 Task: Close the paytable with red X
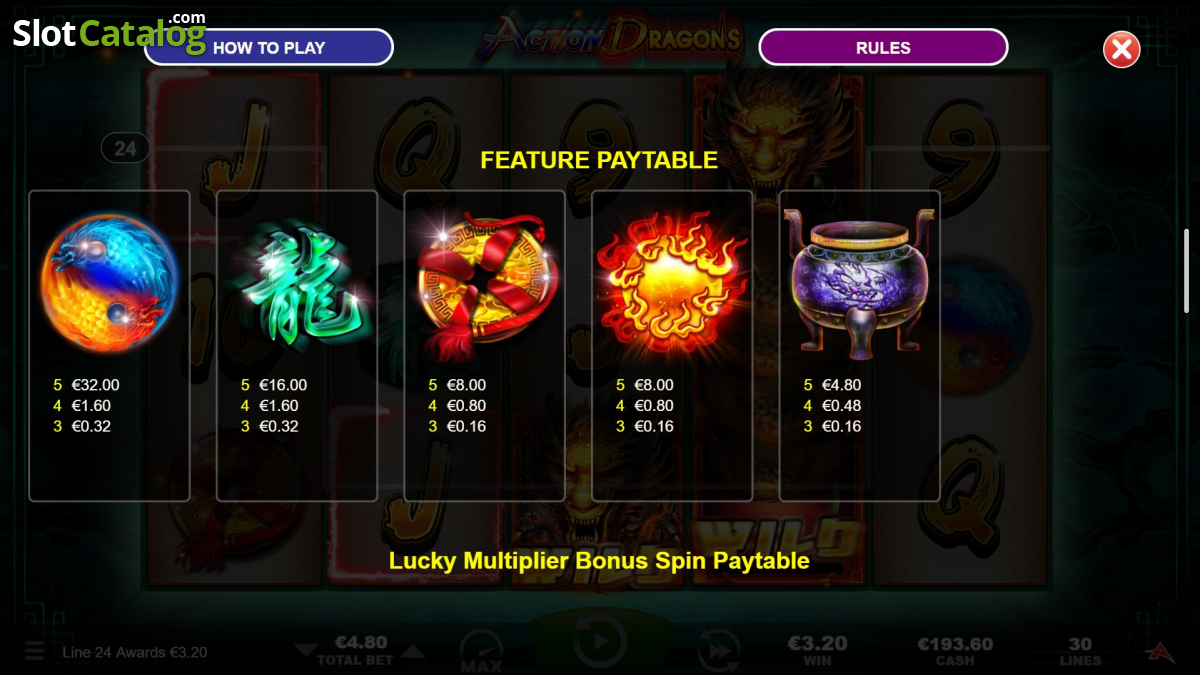point(1121,49)
